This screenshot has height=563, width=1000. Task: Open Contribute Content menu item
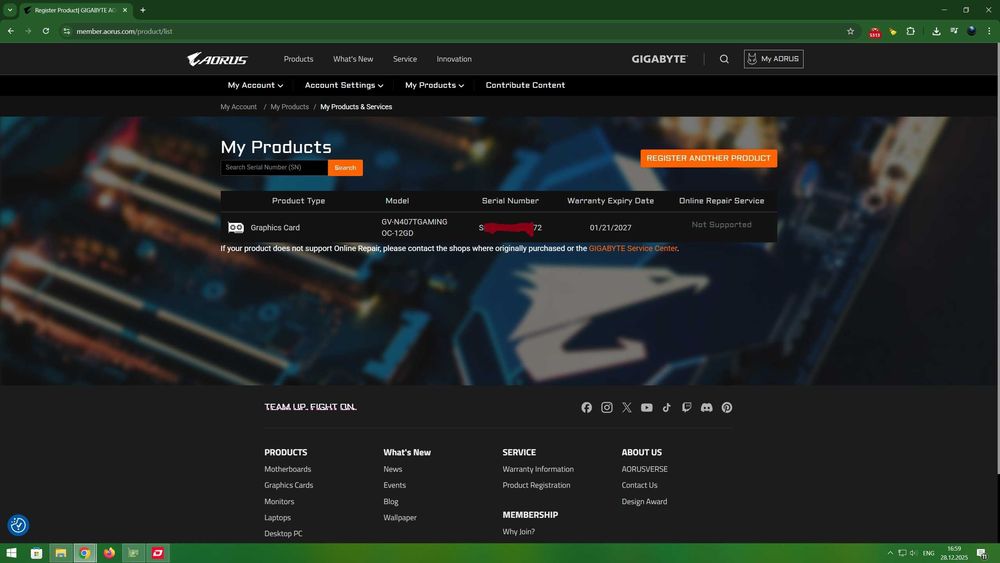click(x=526, y=85)
